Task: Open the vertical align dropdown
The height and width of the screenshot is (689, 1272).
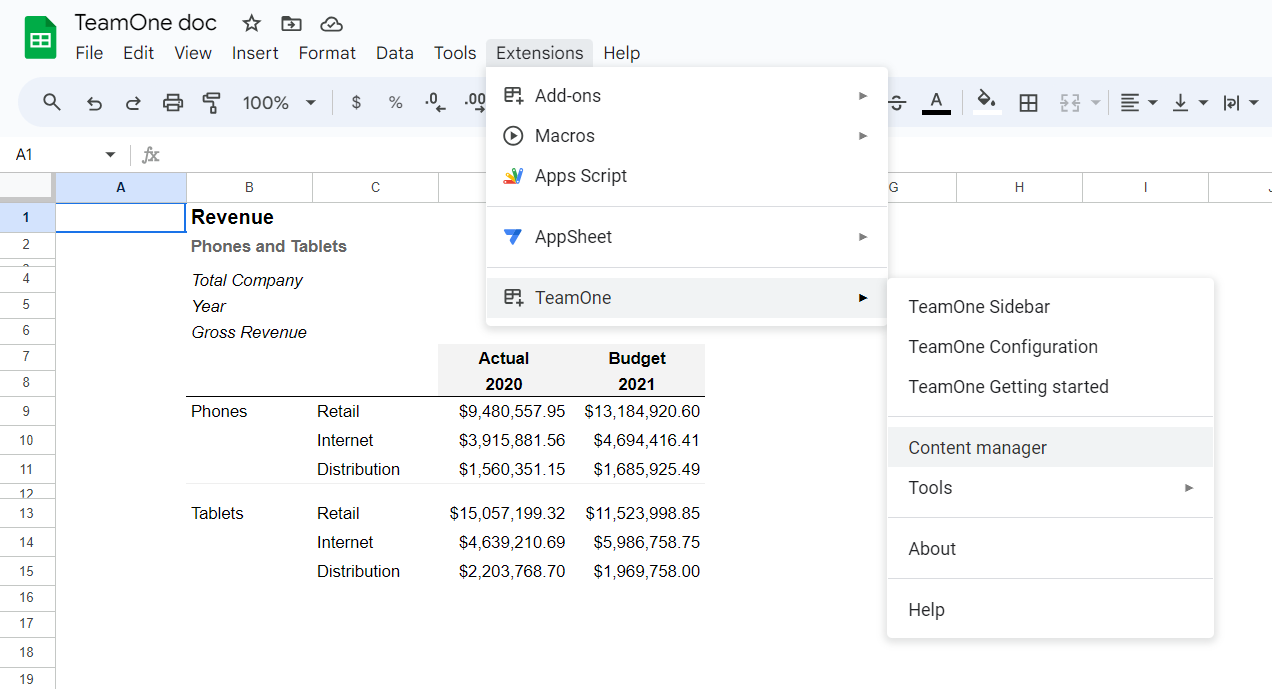Action: [1190, 102]
